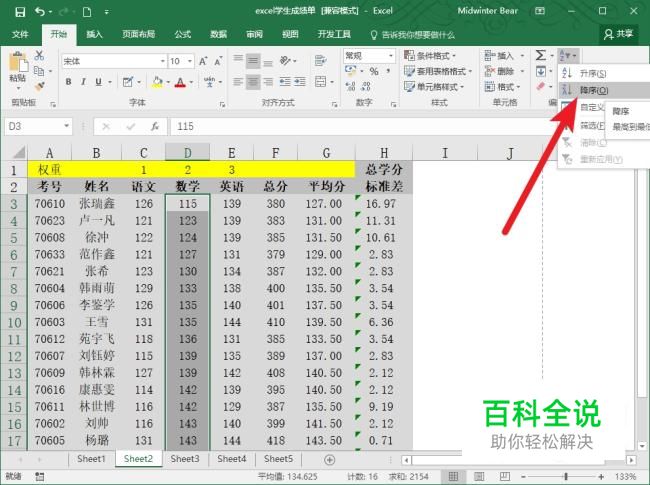Switch to Sheet3 worksheet tab
The width and height of the screenshot is (650, 485).
point(185,459)
